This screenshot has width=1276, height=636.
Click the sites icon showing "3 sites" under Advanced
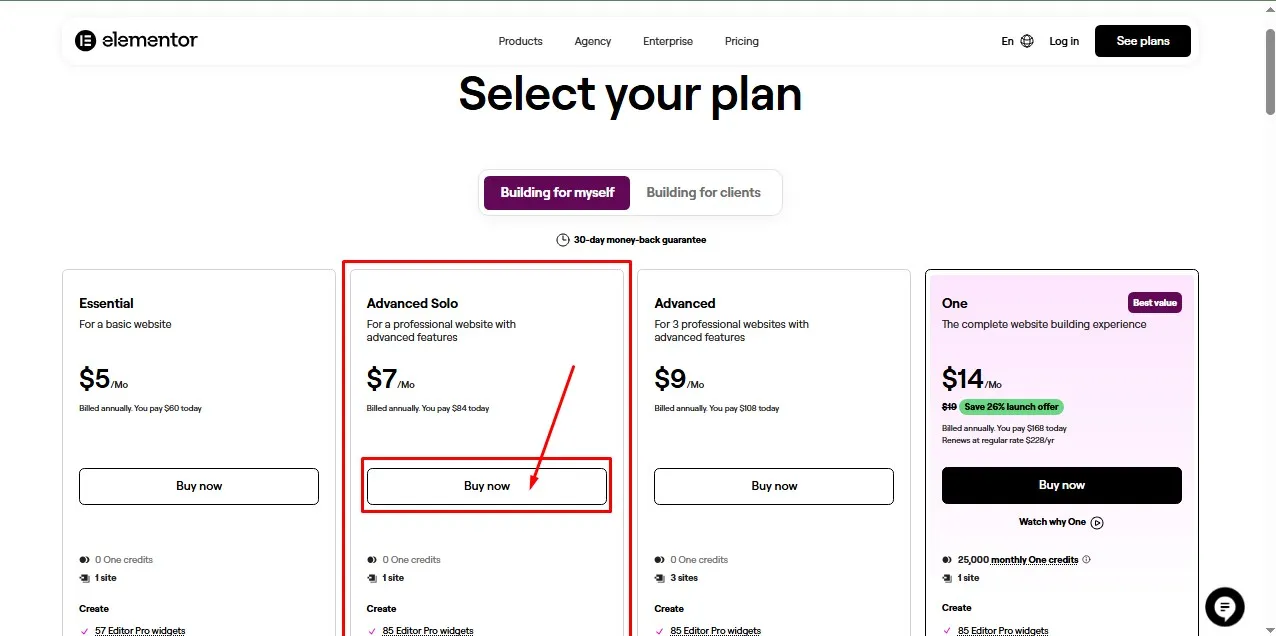click(659, 578)
